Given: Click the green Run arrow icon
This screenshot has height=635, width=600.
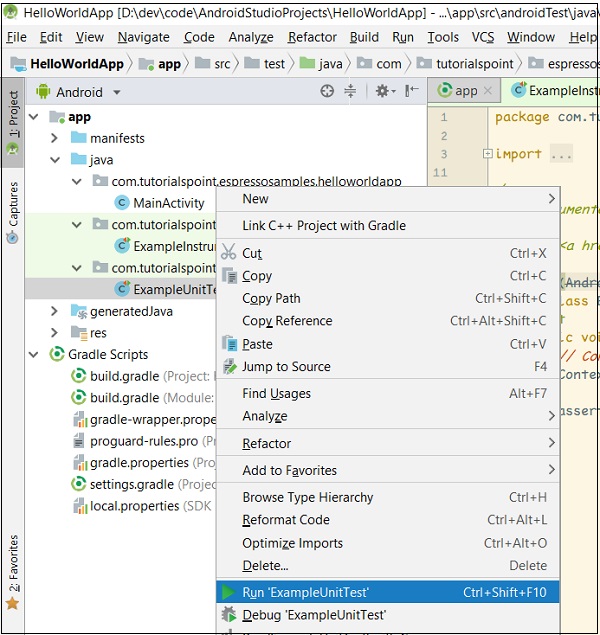Looking at the screenshot, I should click(229, 592).
